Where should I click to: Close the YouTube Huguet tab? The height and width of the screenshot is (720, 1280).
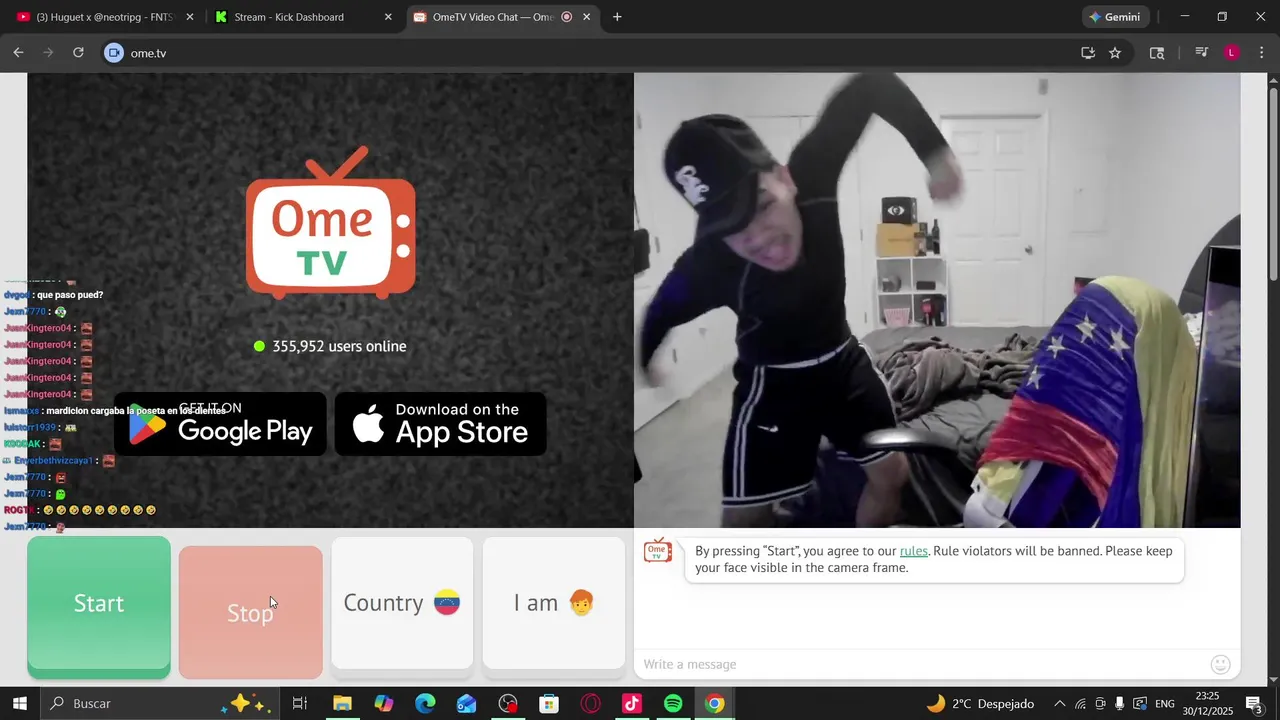coord(190,17)
